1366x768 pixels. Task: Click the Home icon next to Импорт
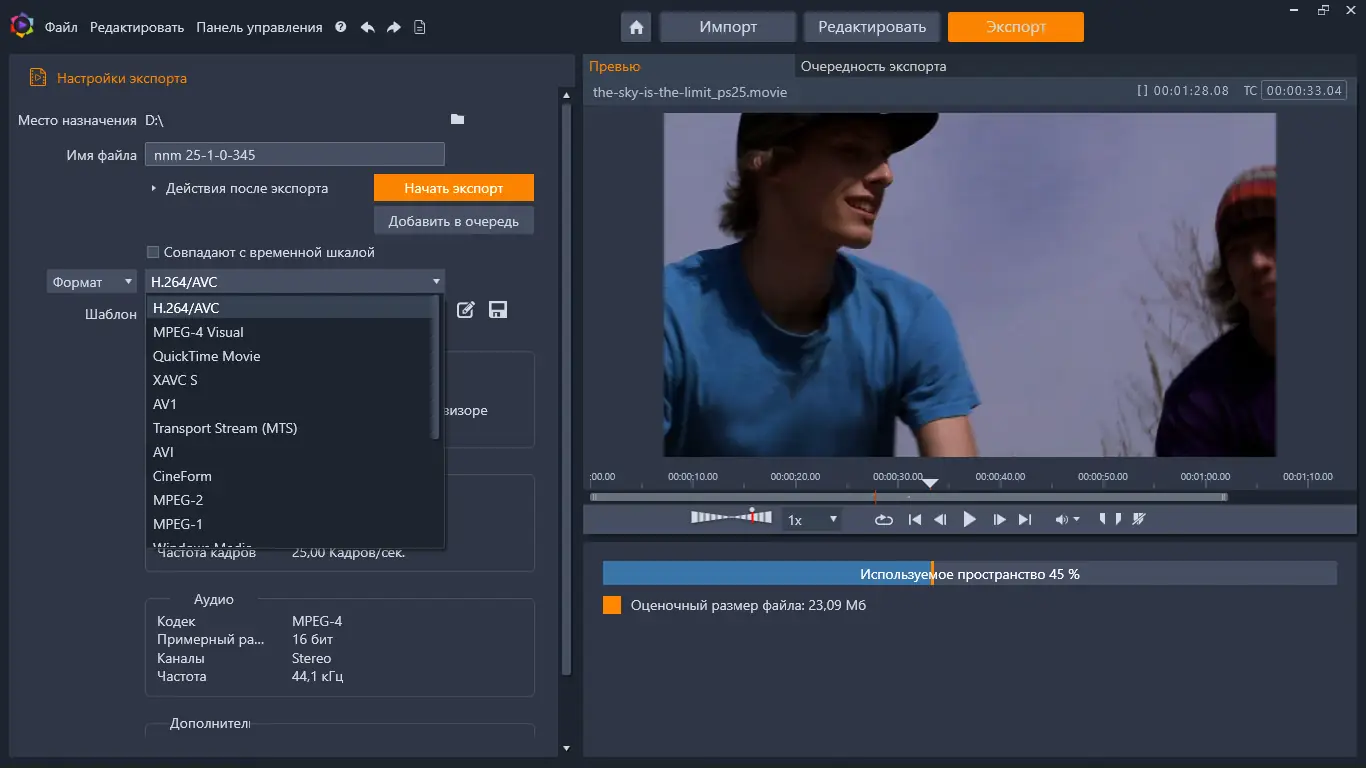(x=635, y=27)
